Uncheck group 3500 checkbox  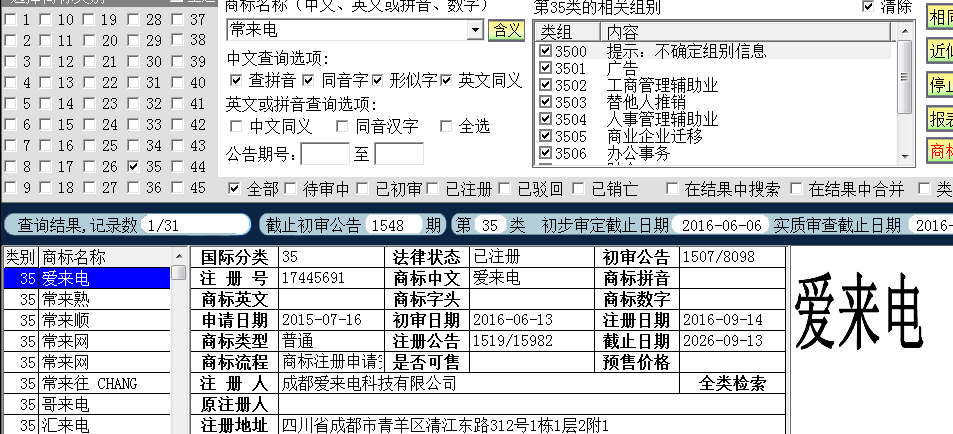point(546,50)
